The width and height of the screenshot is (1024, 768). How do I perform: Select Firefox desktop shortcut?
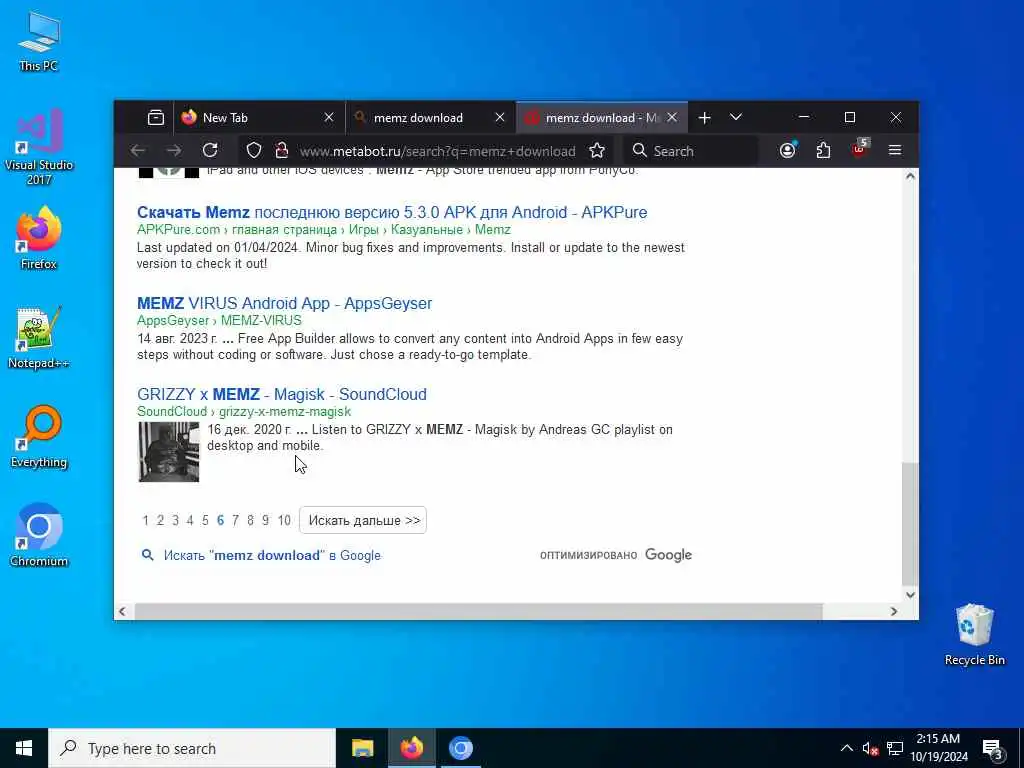pos(39,238)
